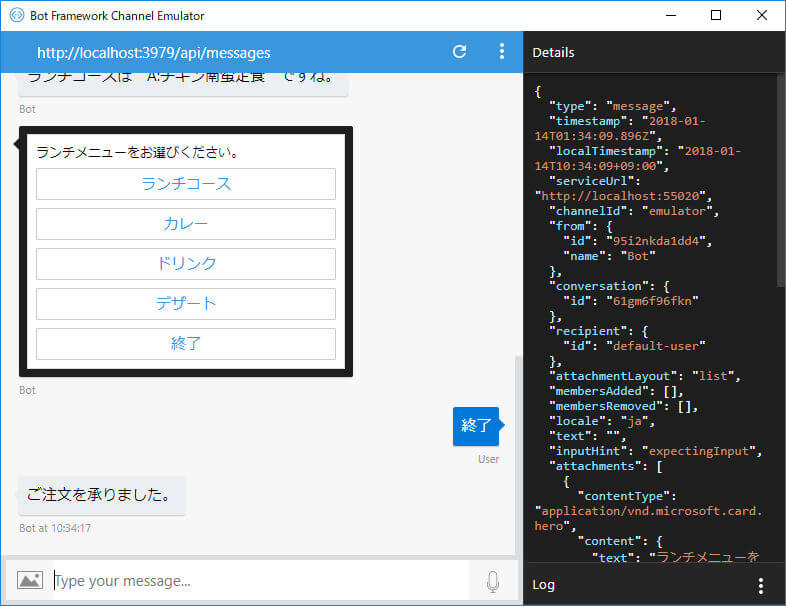Select the user's 終了 message bubble

[476, 426]
